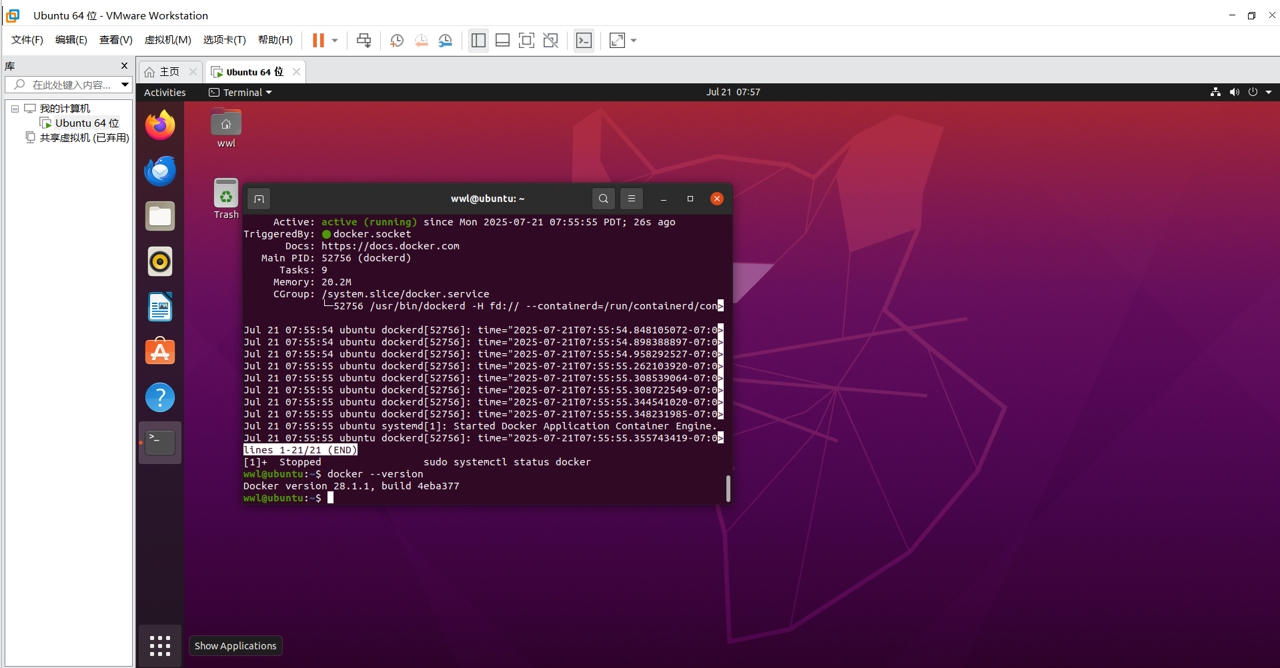Suspend the virtual machine
Viewport: 1280px width, 668px height.
(317, 40)
